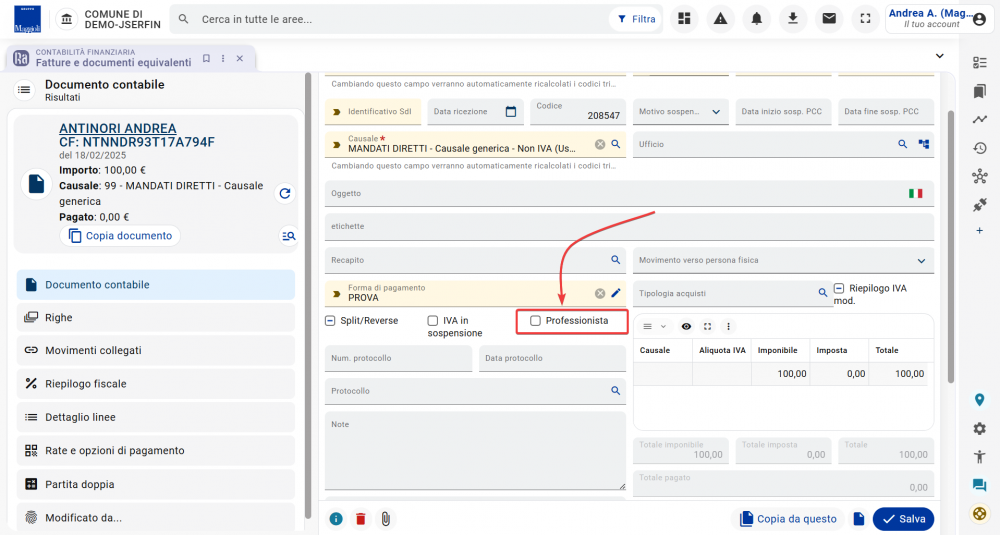Screen dimensions: 1000x535
Task: Delete the document with the red trash icon
Action: tap(360, 519)
